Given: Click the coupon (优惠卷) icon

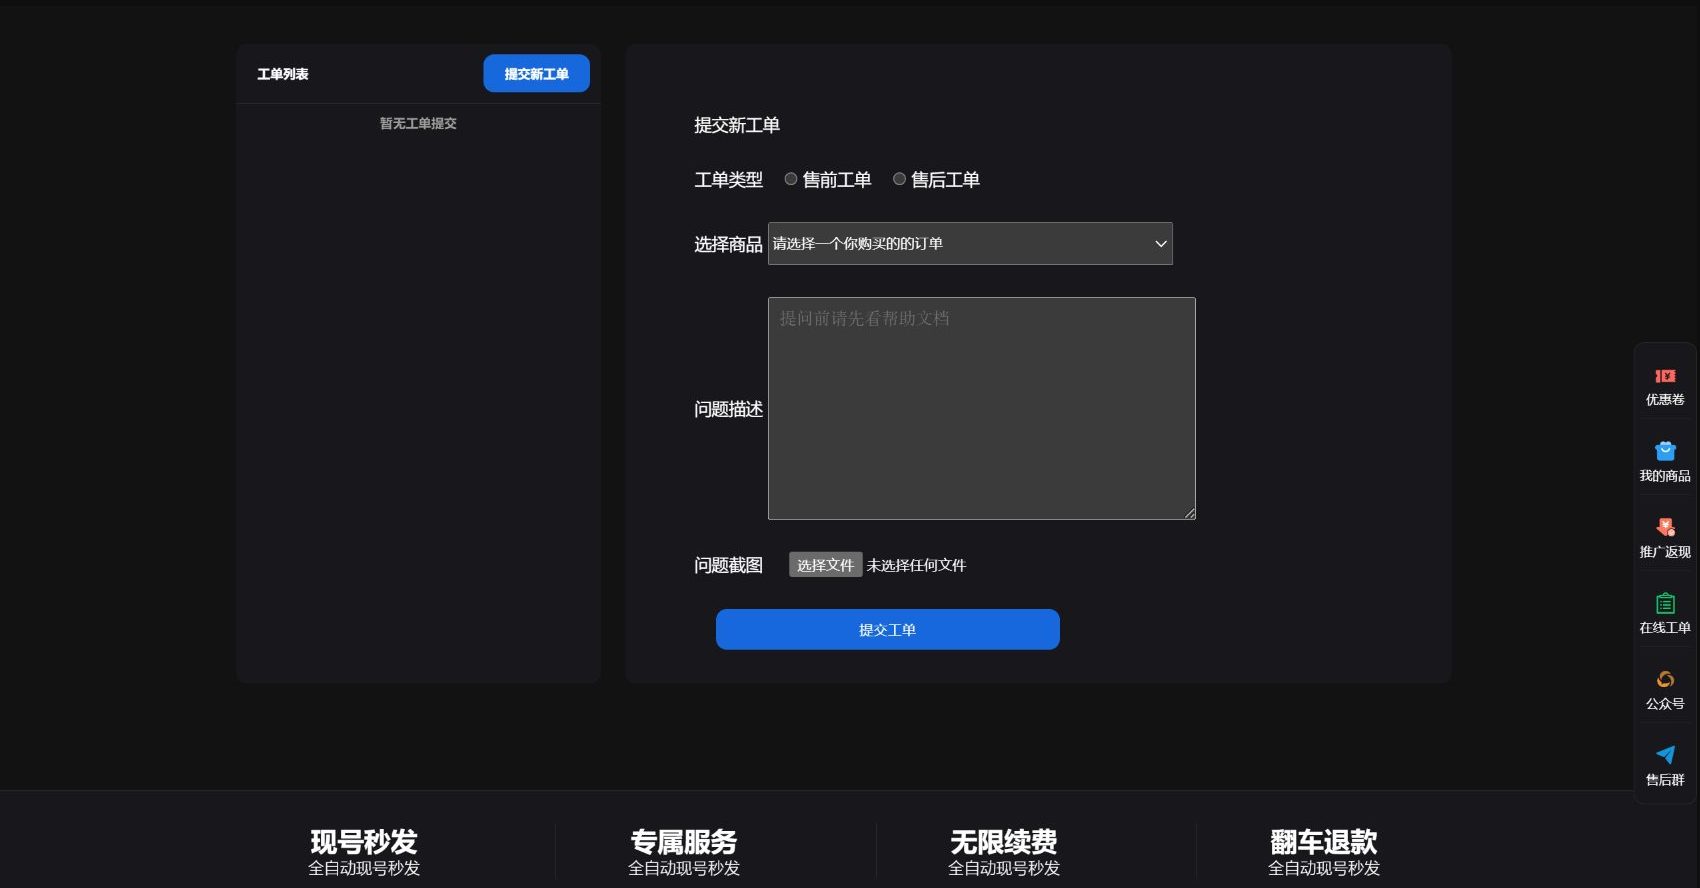Looking at the screenshot, I should (1665, 377).
